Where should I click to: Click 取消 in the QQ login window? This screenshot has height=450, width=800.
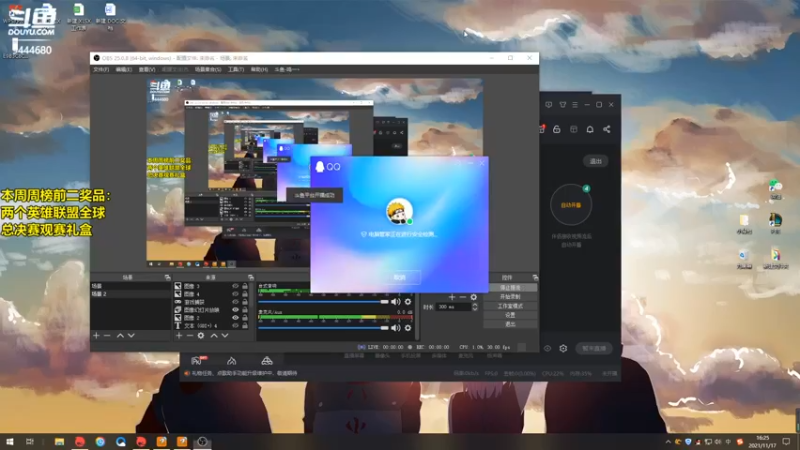399,278
